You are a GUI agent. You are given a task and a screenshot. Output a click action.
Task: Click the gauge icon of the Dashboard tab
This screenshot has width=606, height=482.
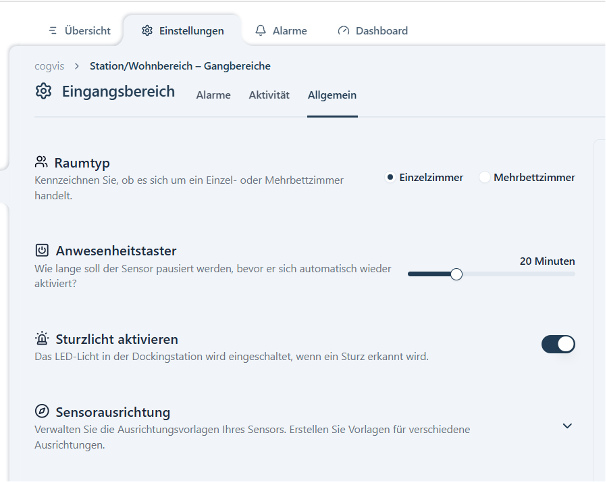tap(344, 31)
